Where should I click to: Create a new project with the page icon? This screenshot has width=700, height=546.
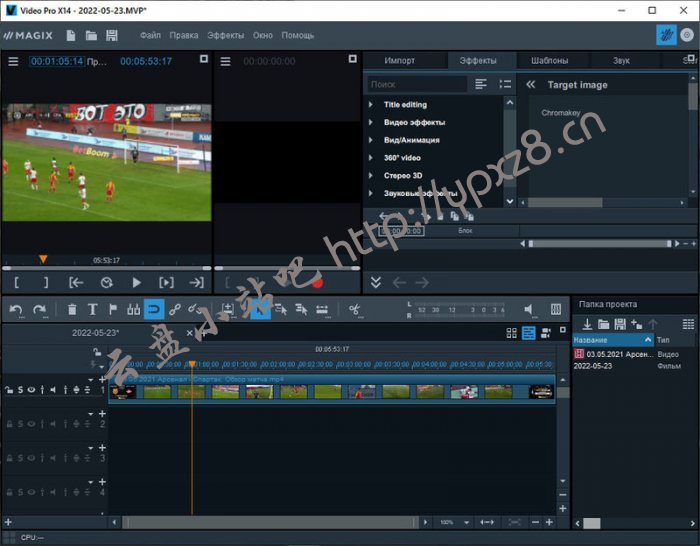coord(71,35)
